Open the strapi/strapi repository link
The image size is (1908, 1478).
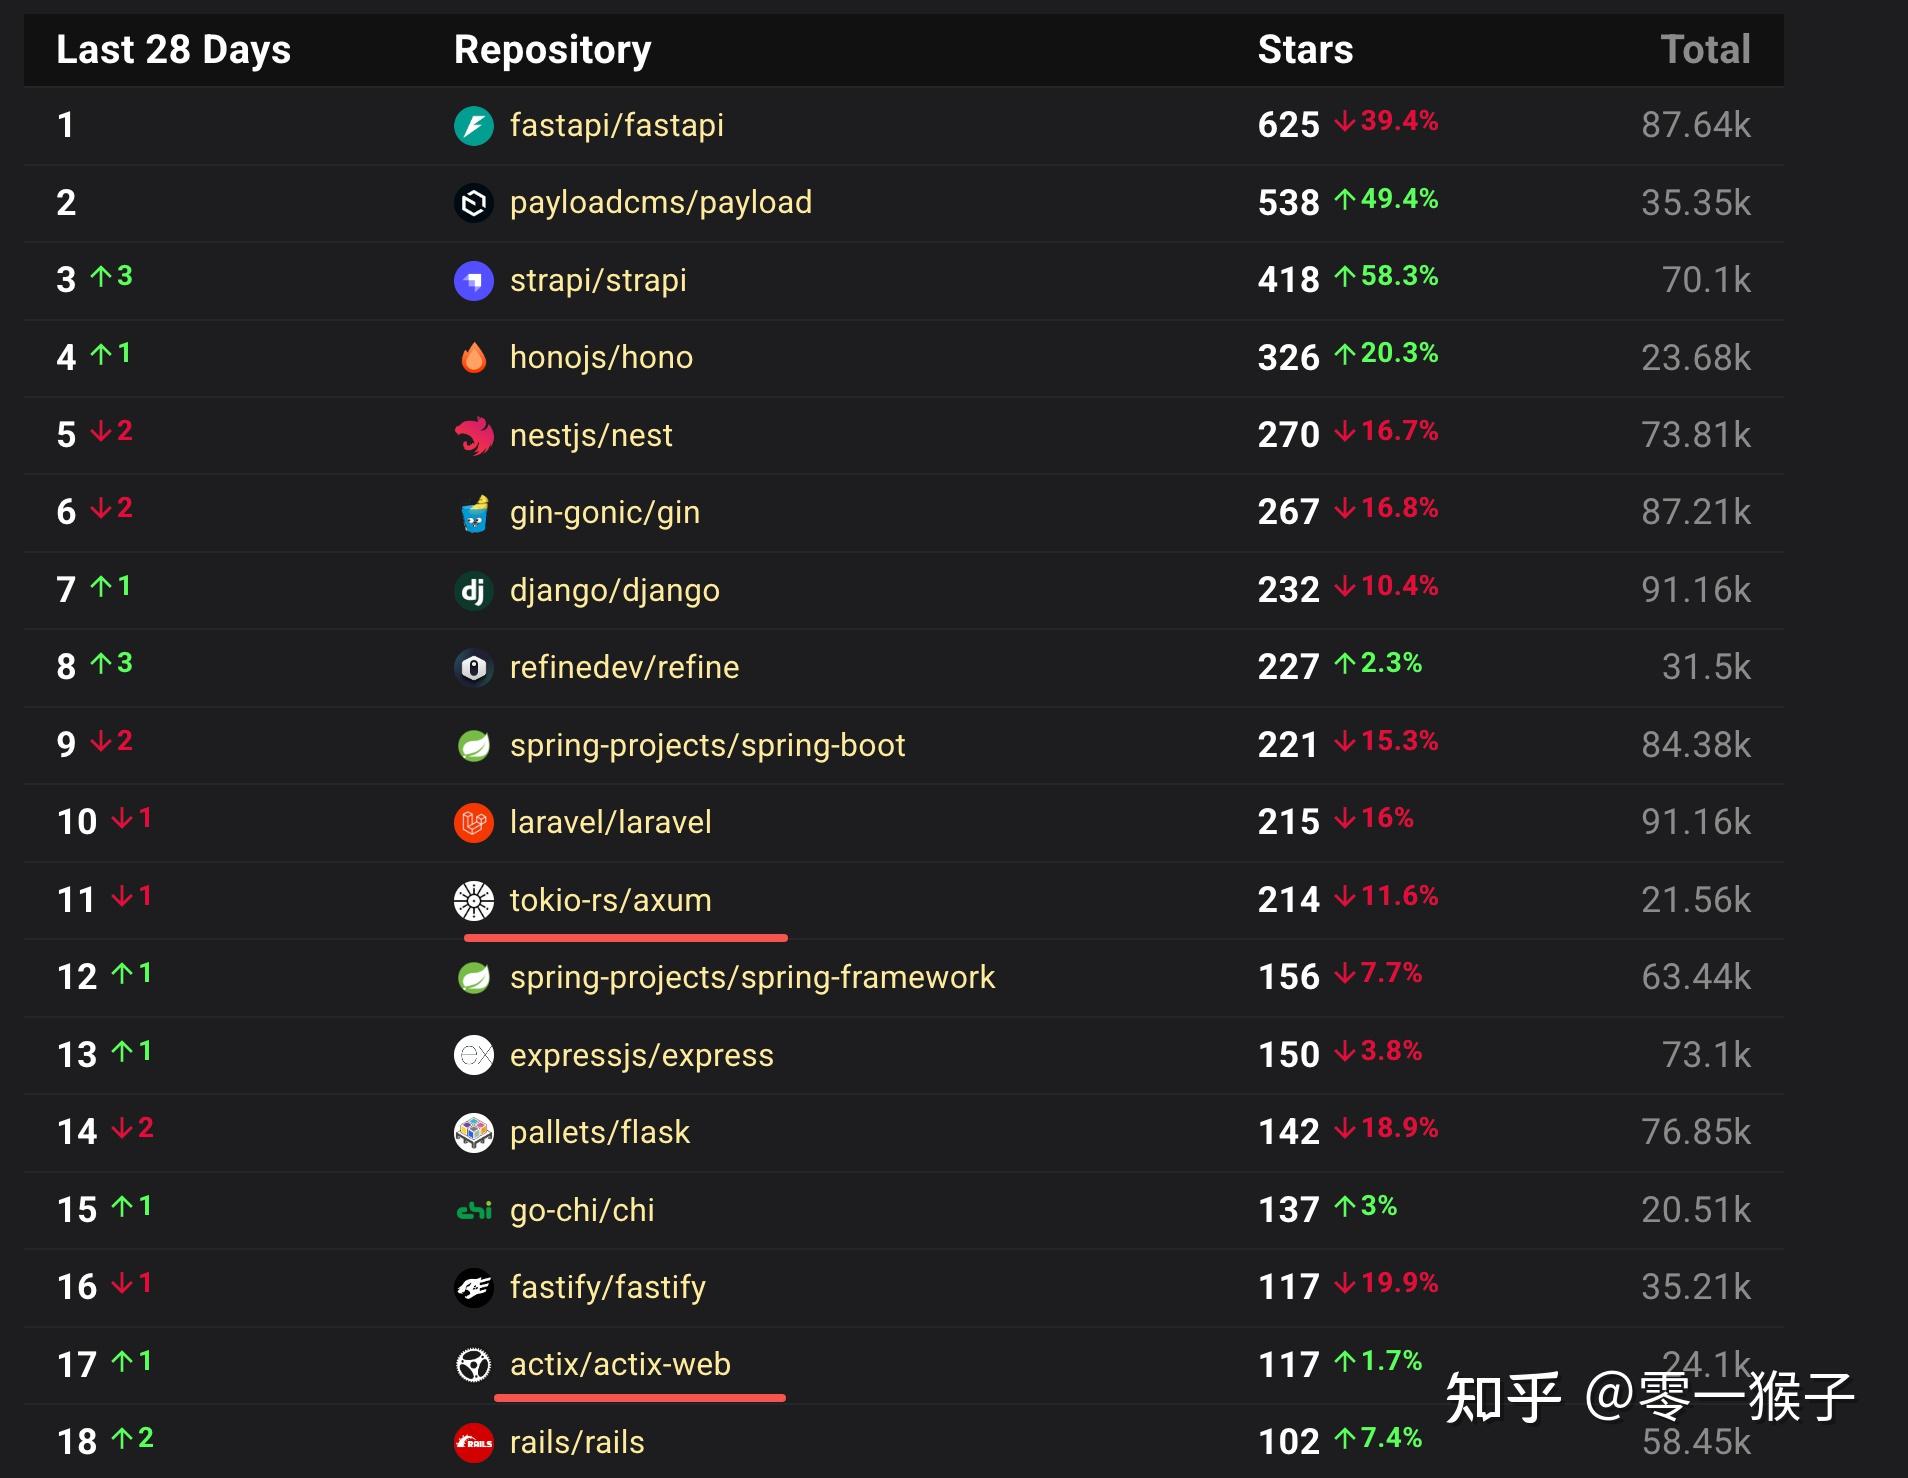point(598,281)
